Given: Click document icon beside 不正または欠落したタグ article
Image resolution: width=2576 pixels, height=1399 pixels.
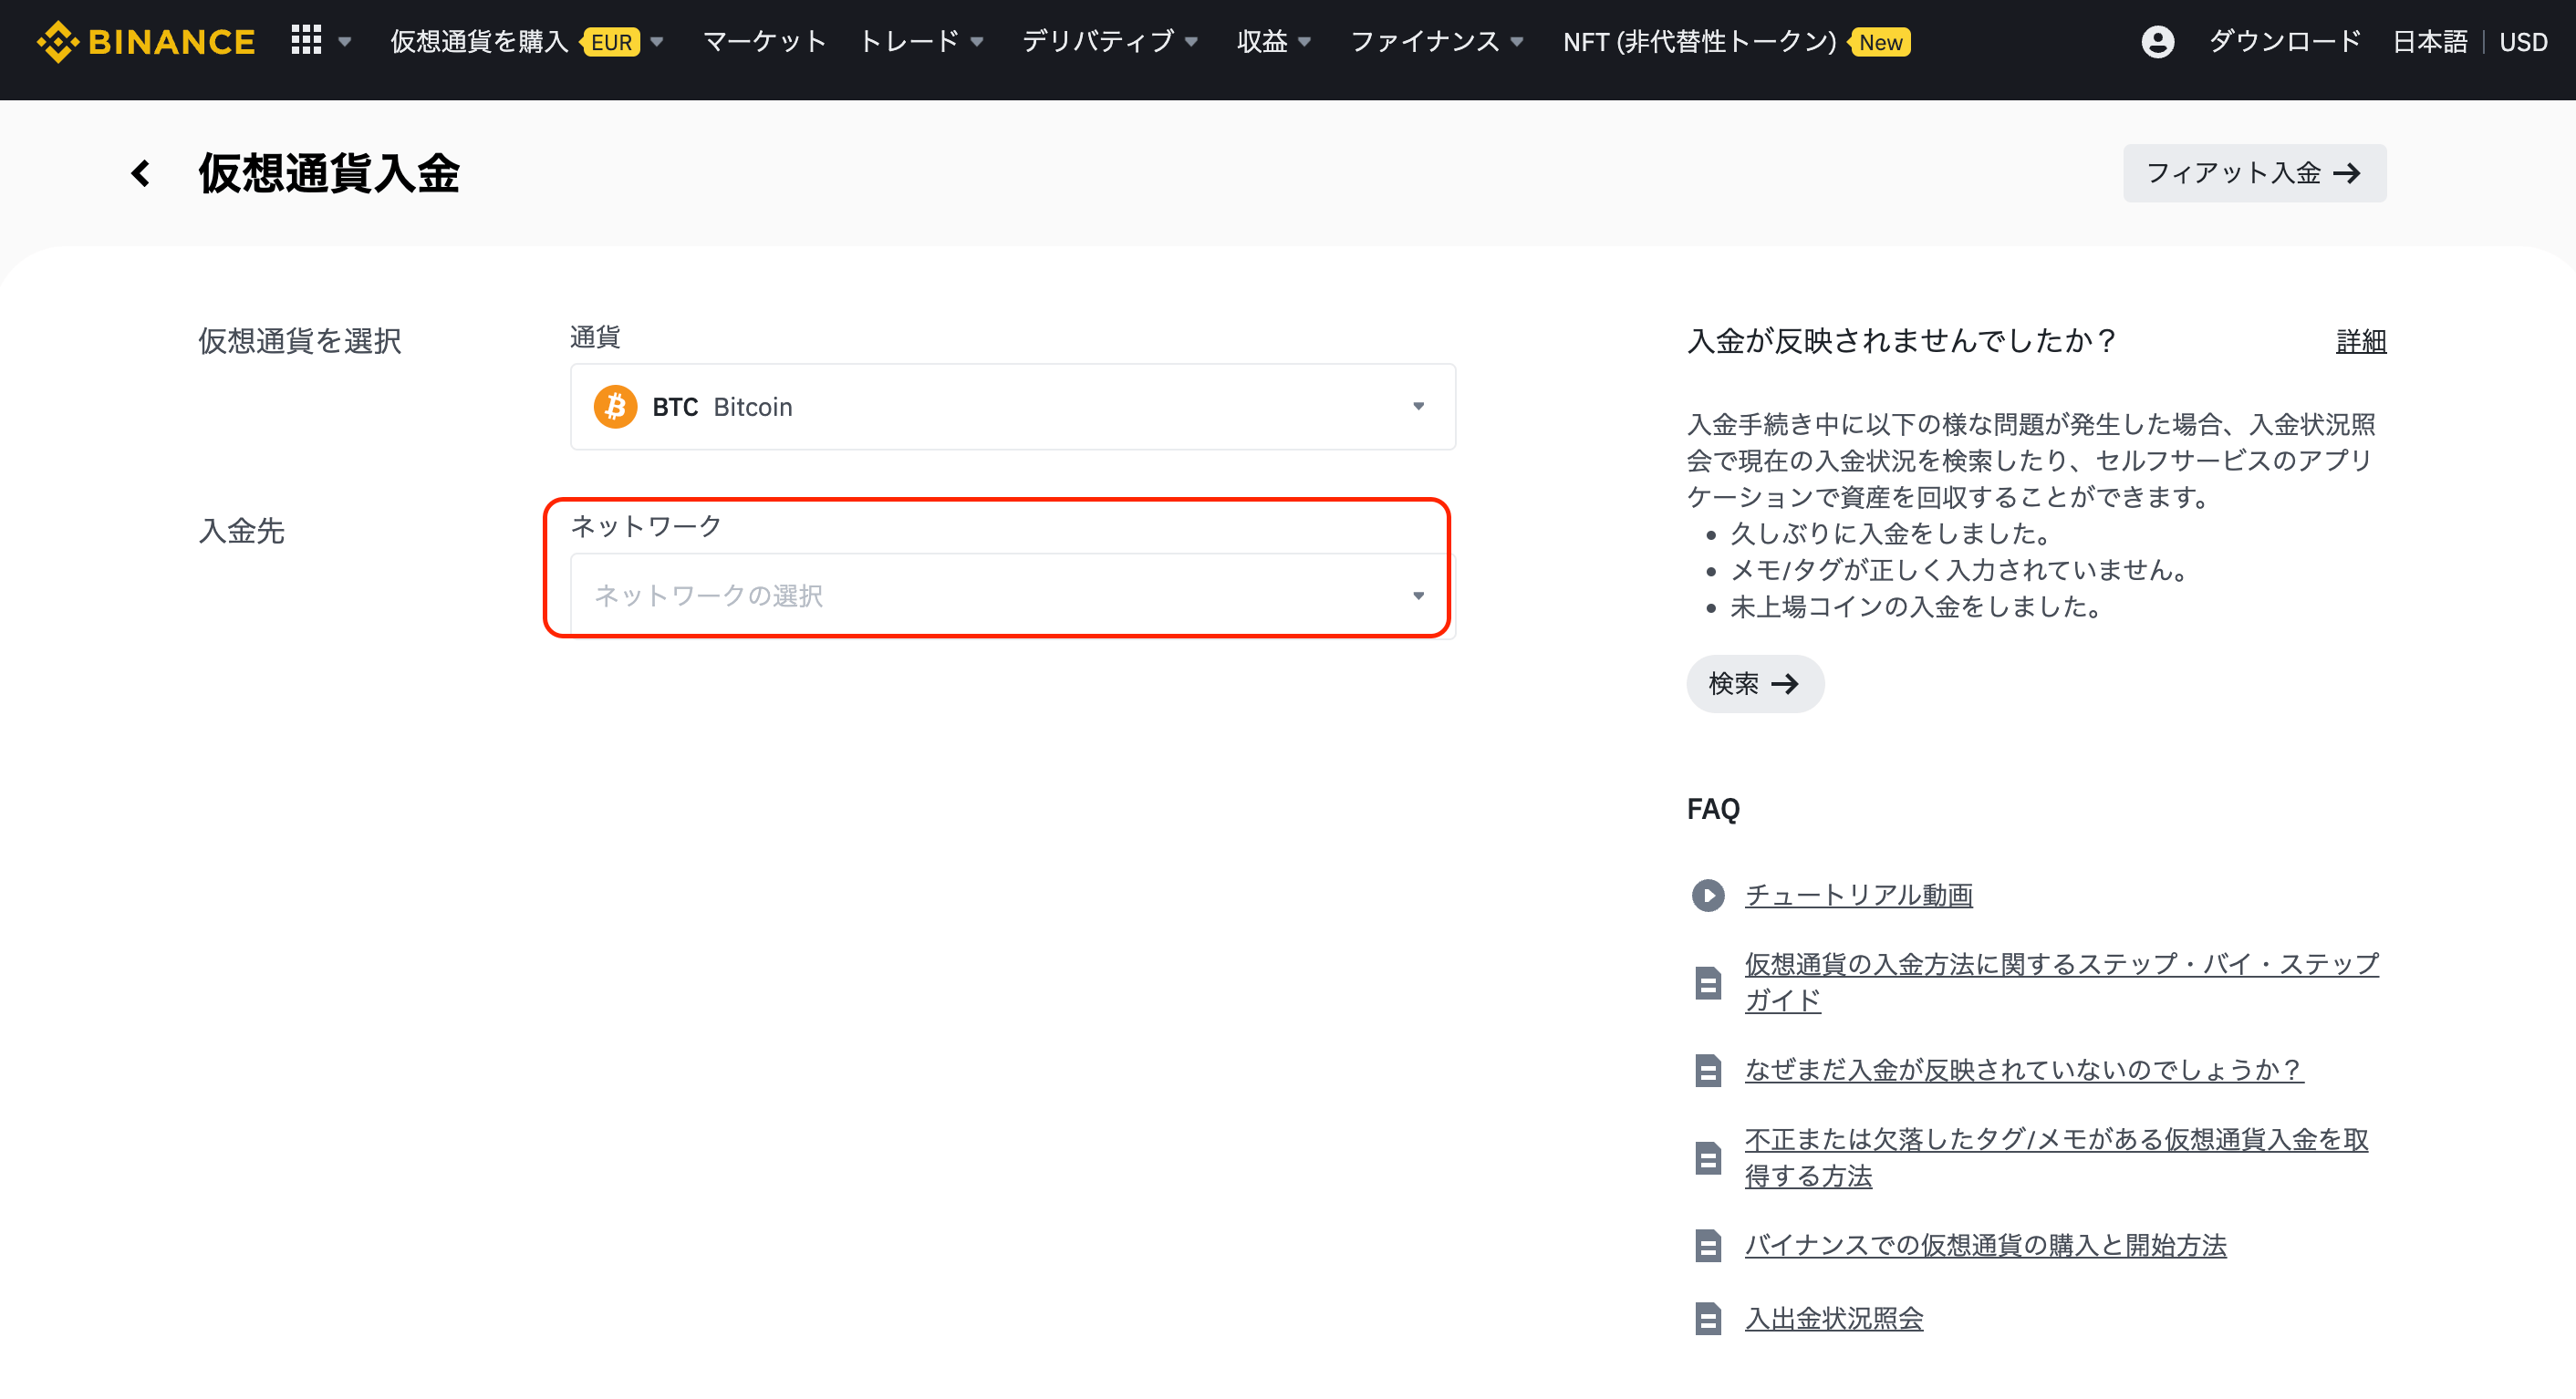Looking at the screenshot, I should click(1707, 1158).
